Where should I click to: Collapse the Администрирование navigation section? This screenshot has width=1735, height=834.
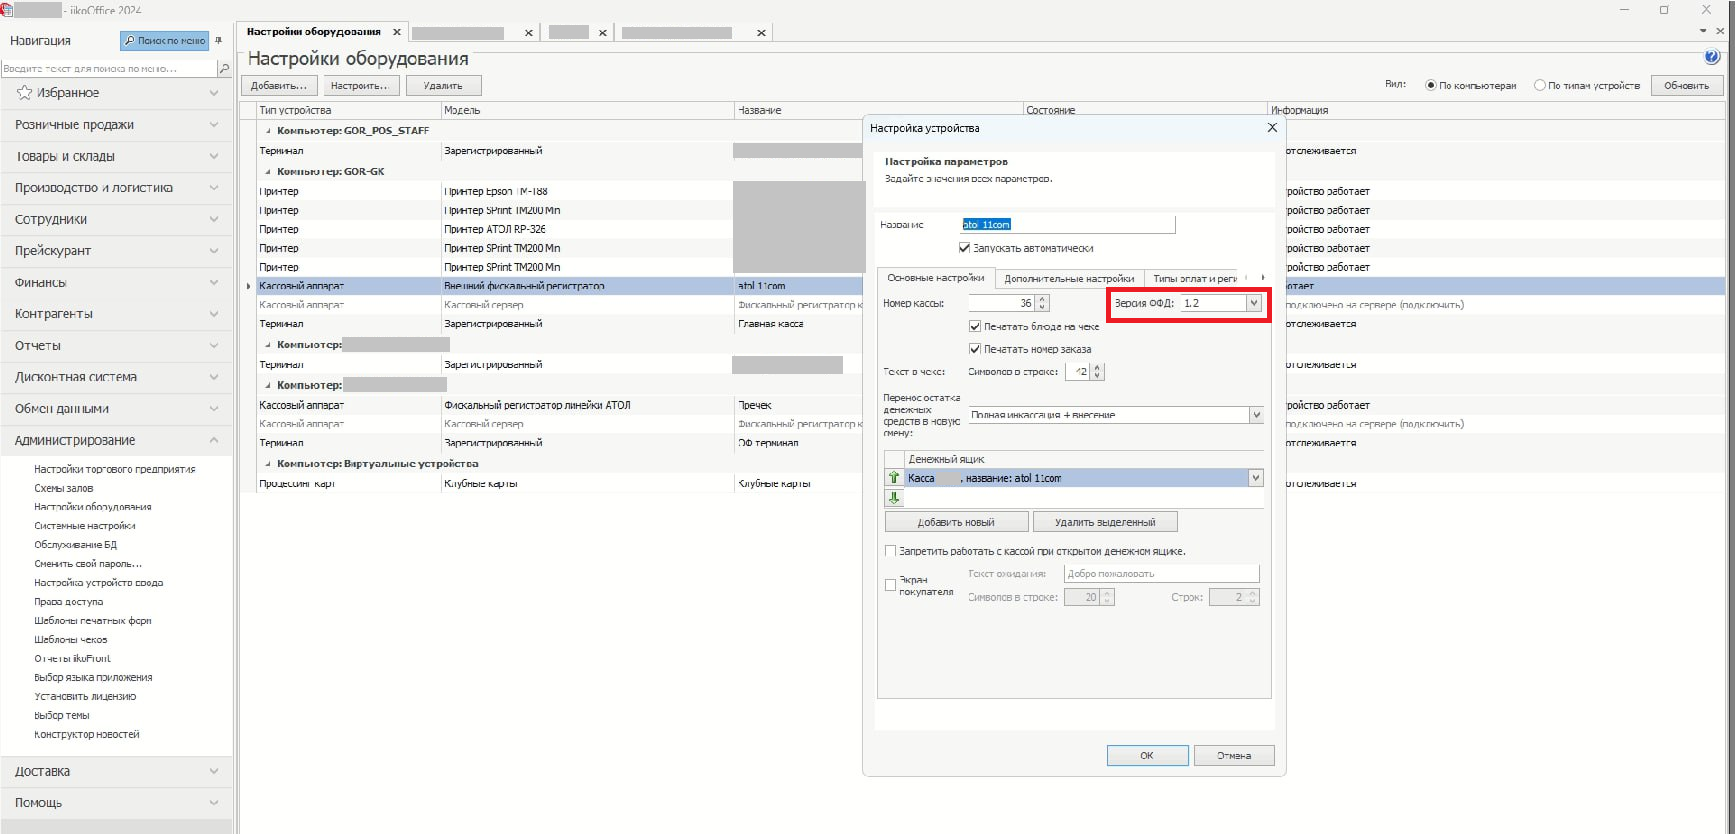pos(214,440)
